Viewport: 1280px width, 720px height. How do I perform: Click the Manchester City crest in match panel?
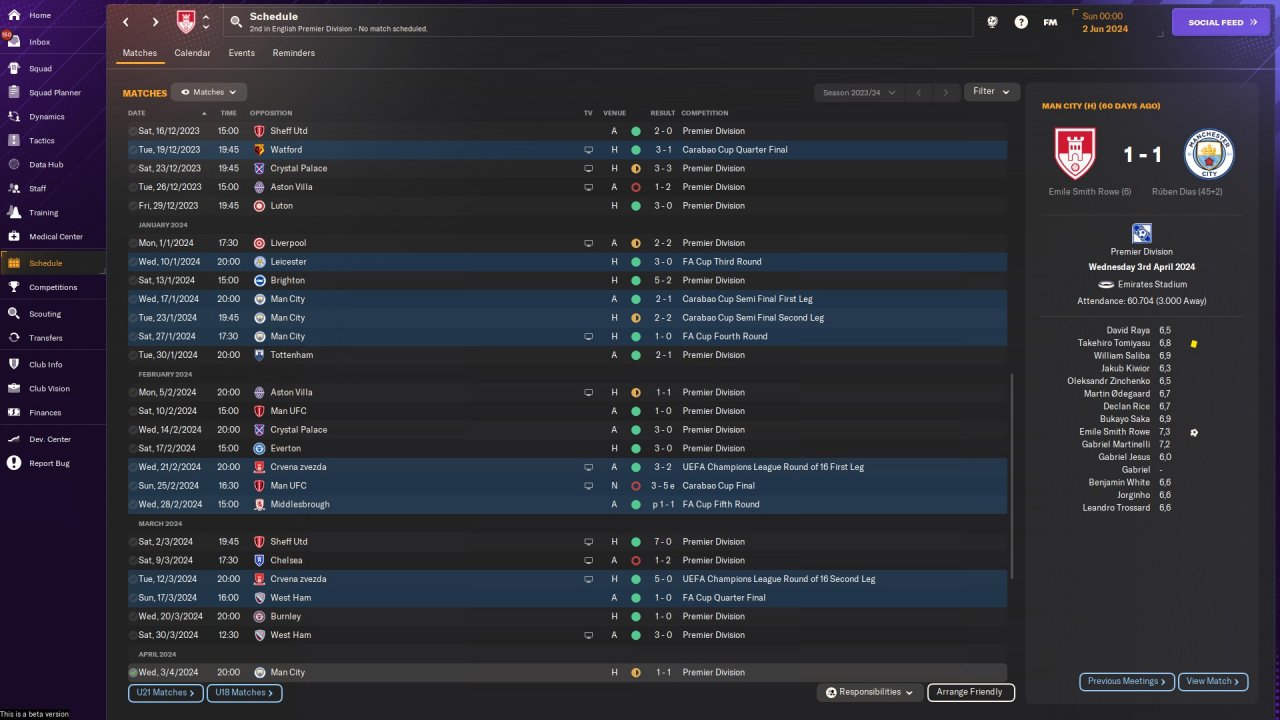coord(1209,154)
